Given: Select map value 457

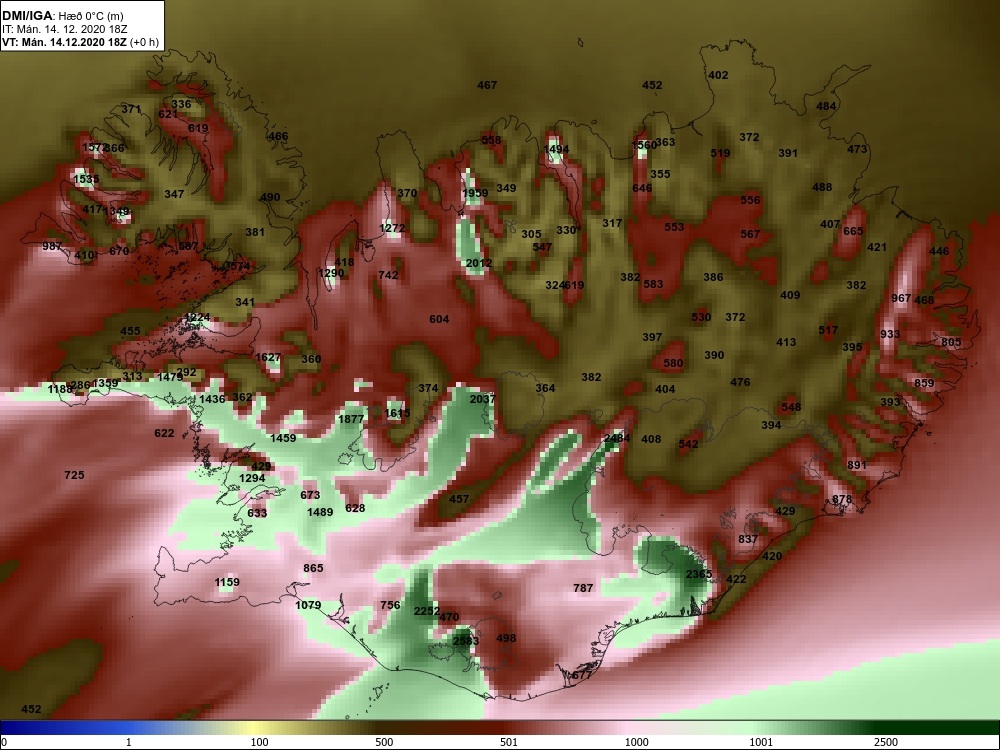Looking at the screenshot, I should click(459, 499).
